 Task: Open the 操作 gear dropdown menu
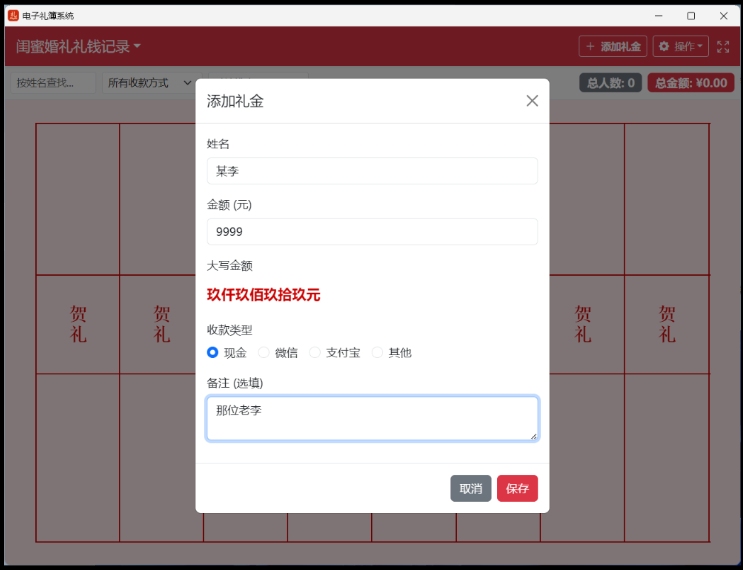(681, 47)
